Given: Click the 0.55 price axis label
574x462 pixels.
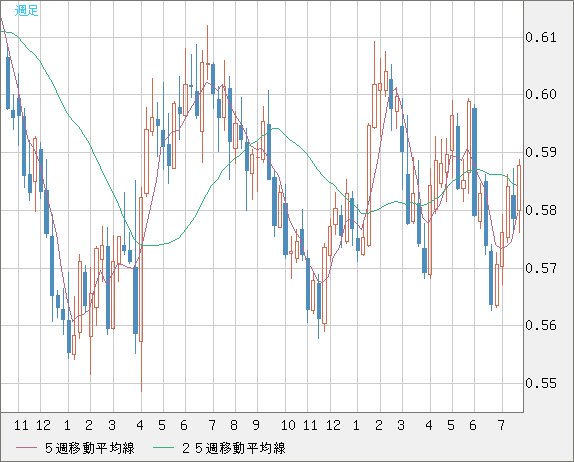Looking at the screenshot, I should tap(541, 384).
